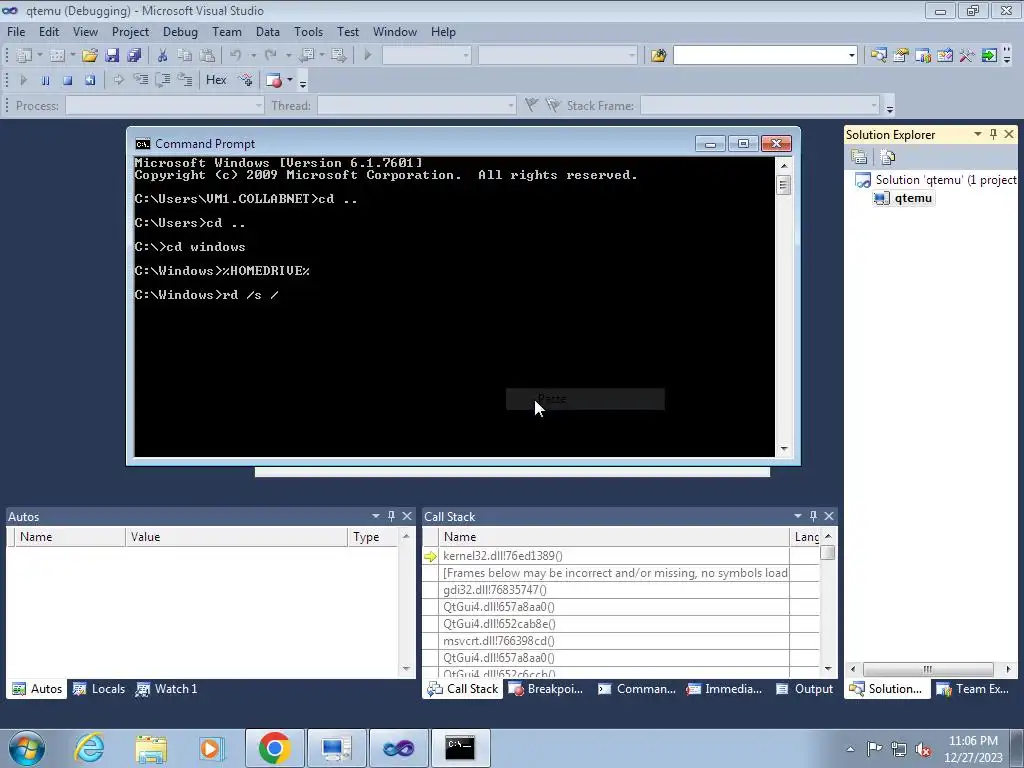This screenshot has height=768, width=1024.
Task: Open the Breakpoints window icon in debug toolbar
Action: (x=274, y=80)
